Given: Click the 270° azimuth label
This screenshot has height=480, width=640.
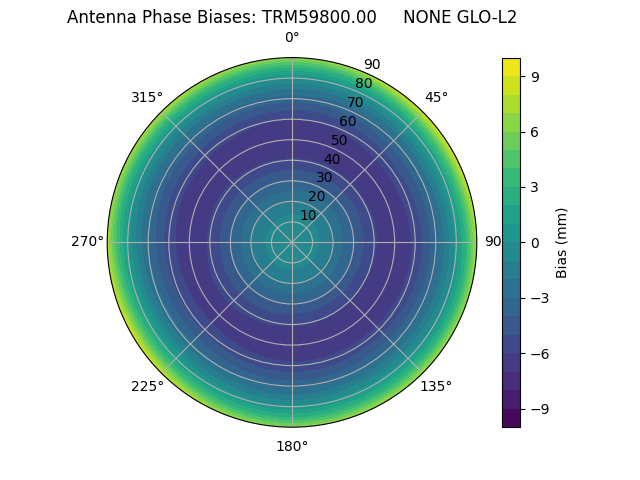Looking at the screenshot, I should [87, 241].
